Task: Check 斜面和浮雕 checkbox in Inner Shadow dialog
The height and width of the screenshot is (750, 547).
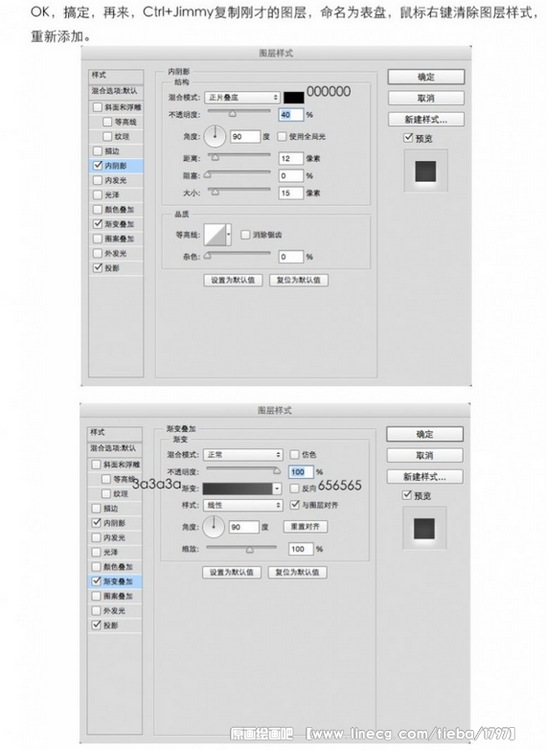Action: [x=98, y=107]
